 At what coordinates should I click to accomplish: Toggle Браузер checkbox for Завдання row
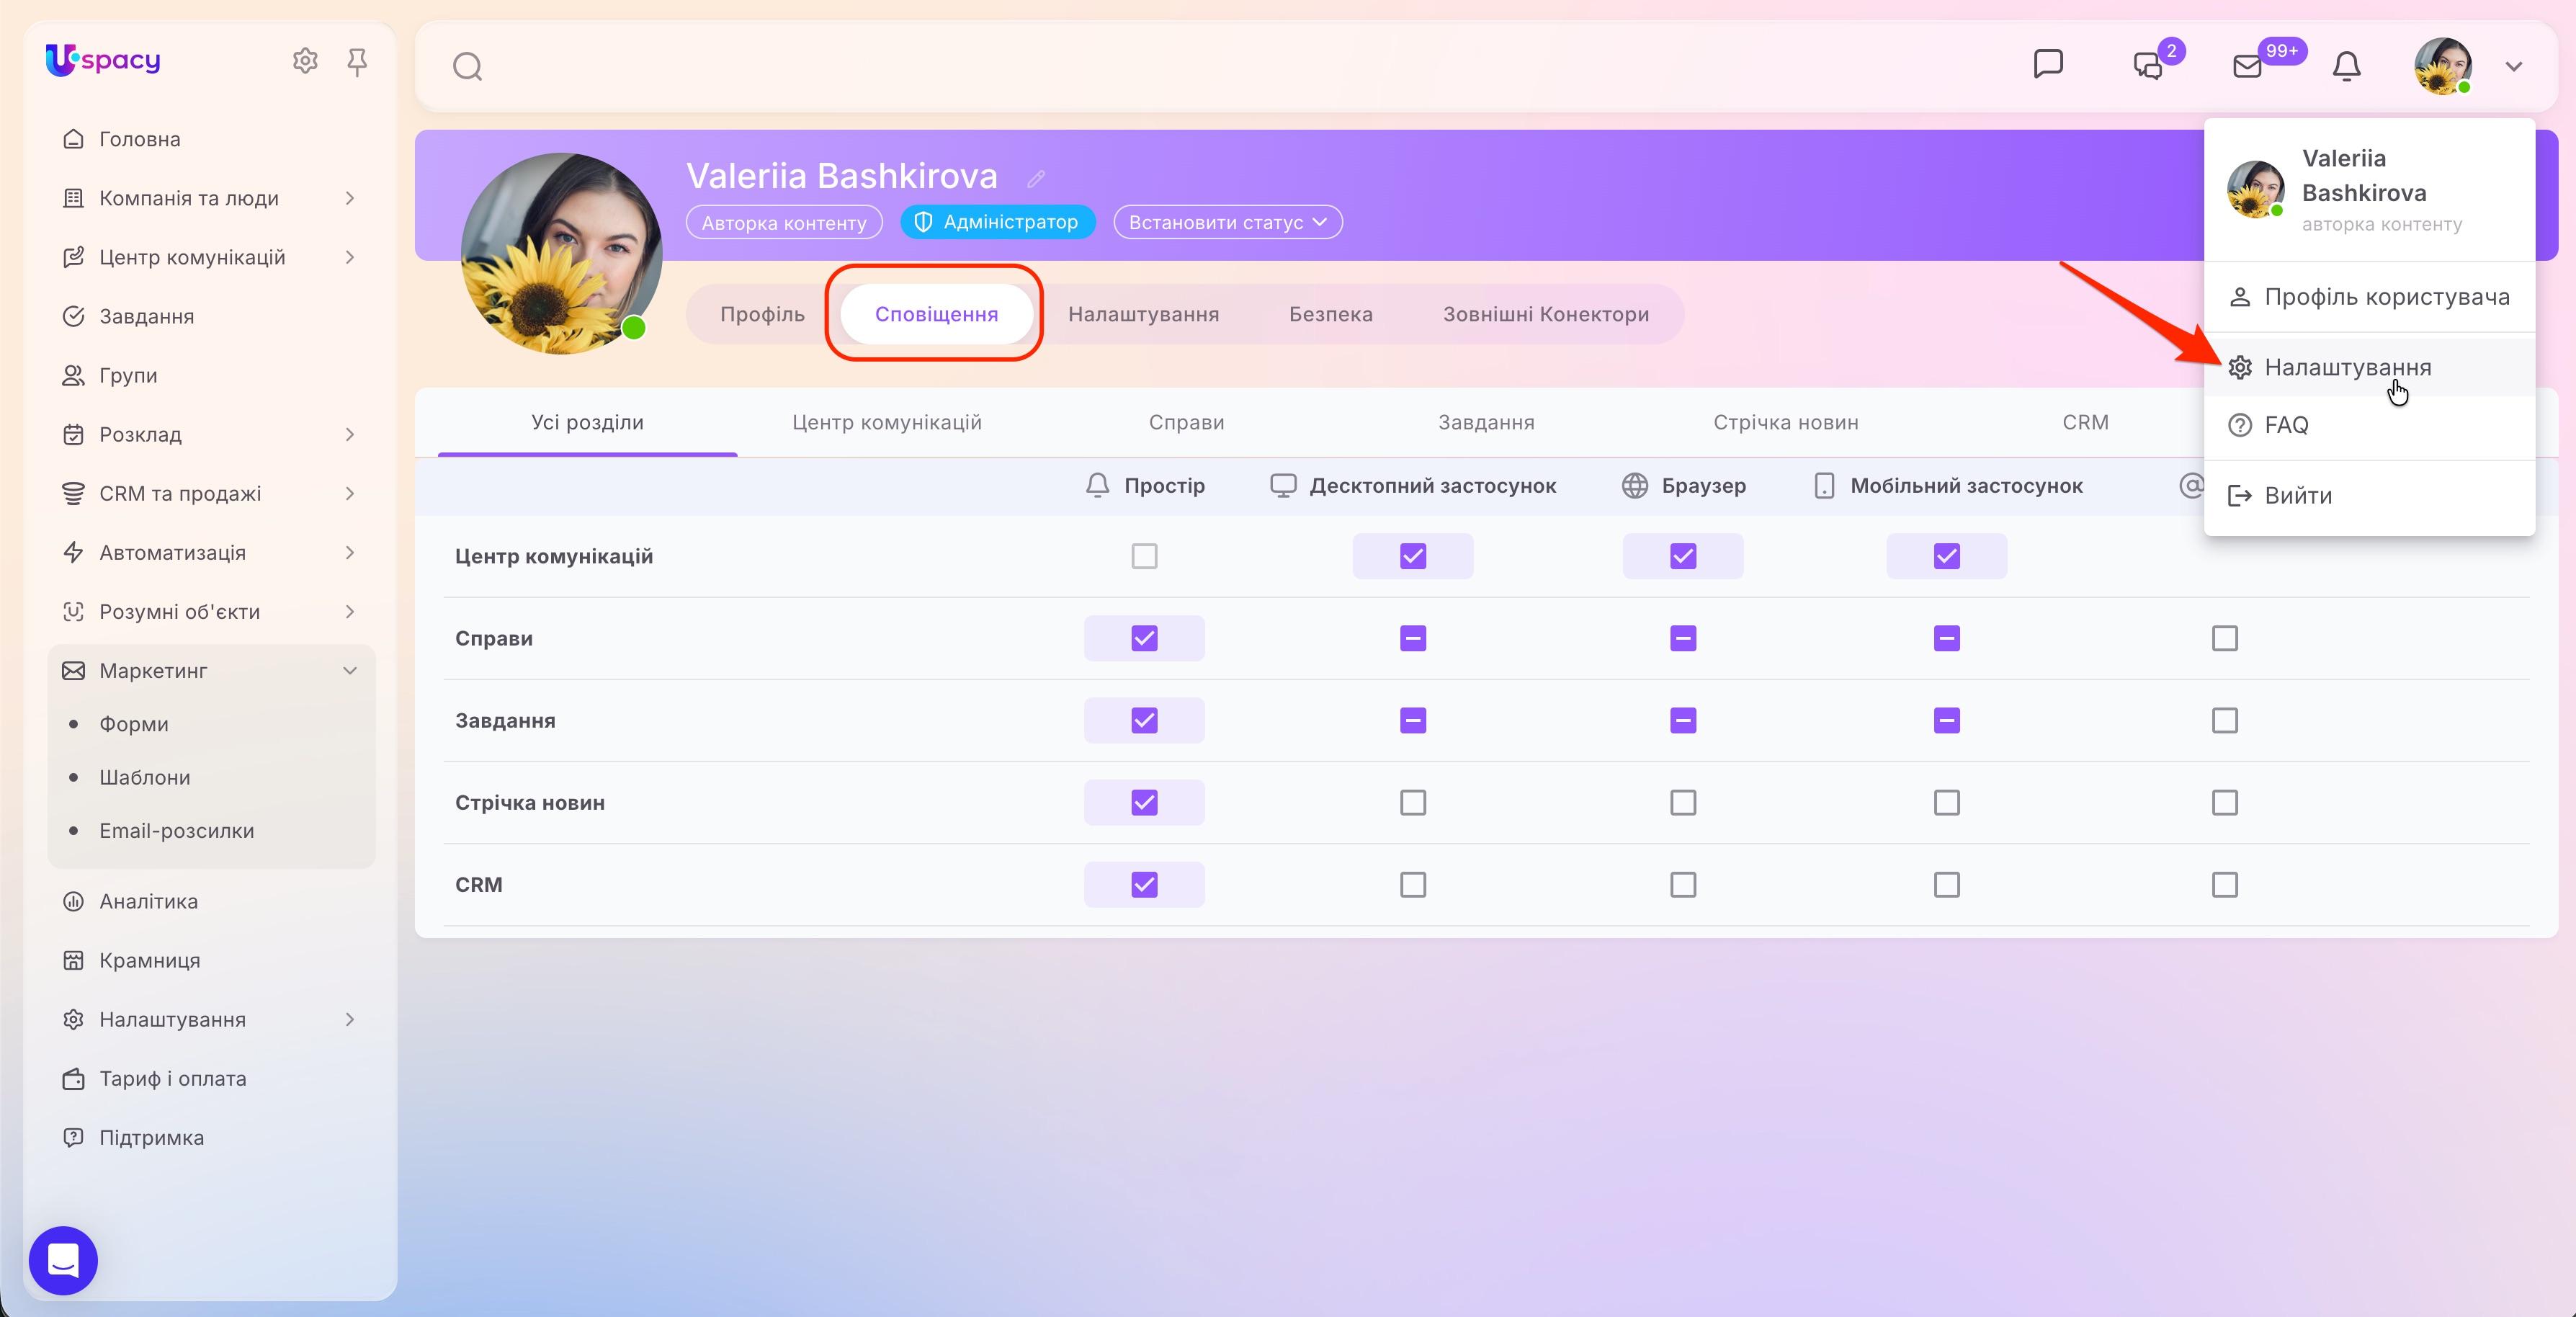[x=1683, y=720]
